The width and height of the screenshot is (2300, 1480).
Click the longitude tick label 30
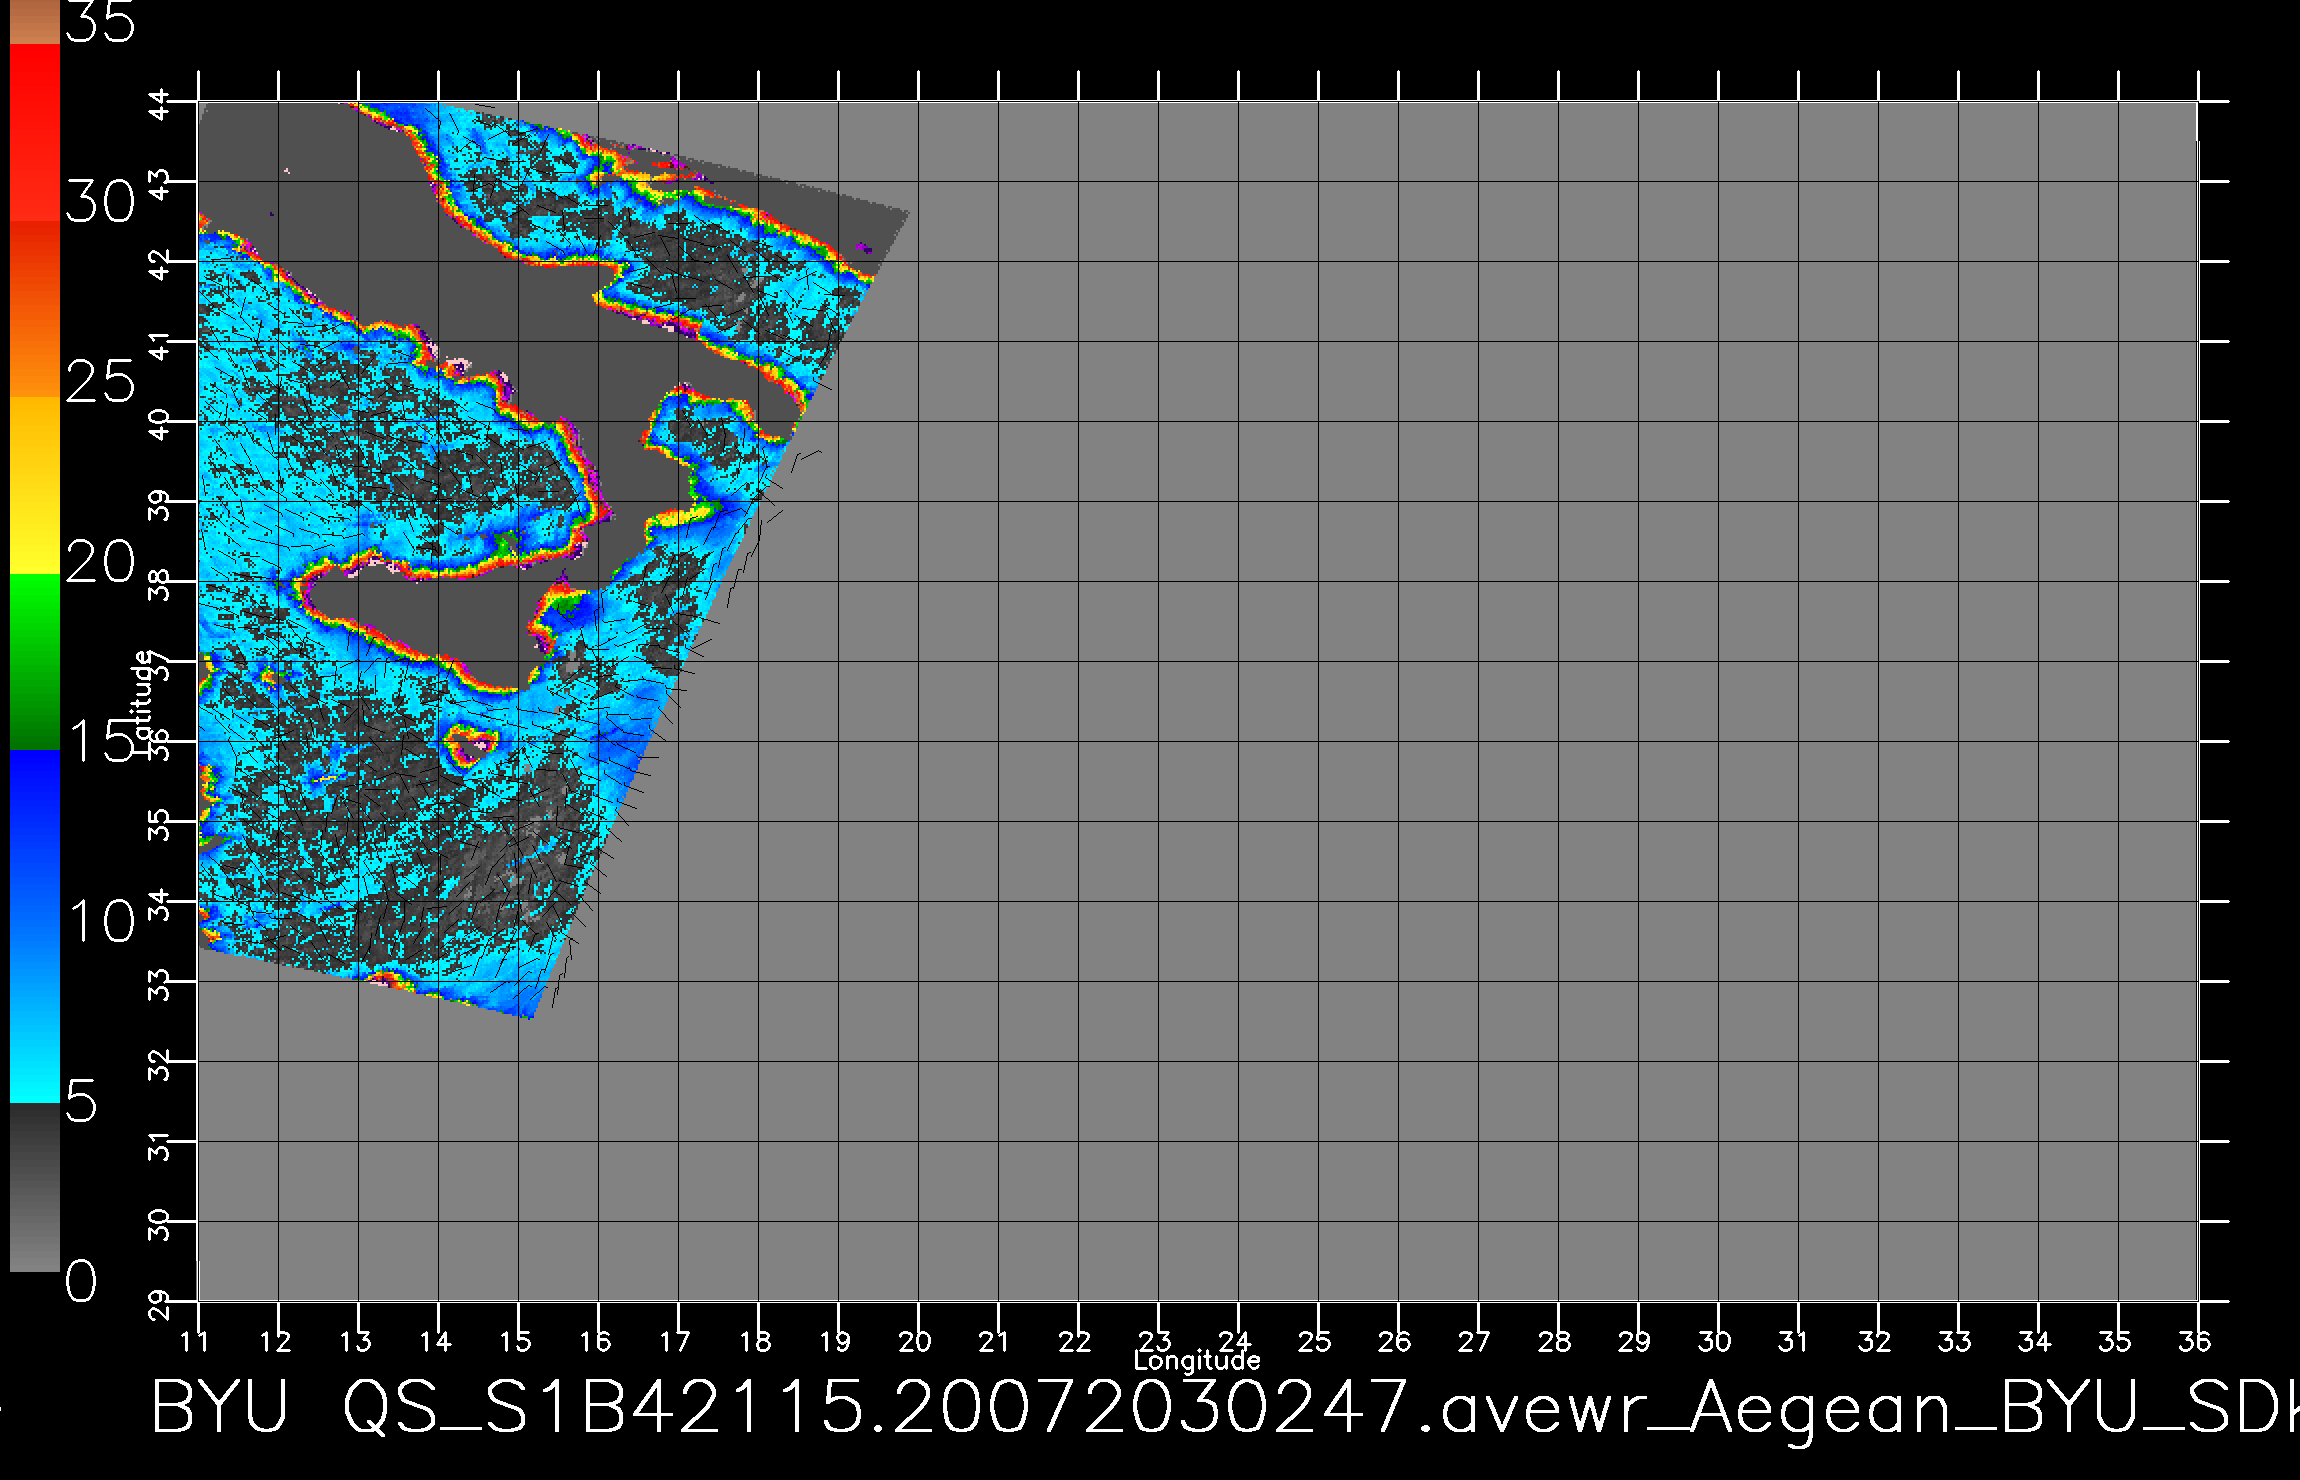click(1714, 1341)
